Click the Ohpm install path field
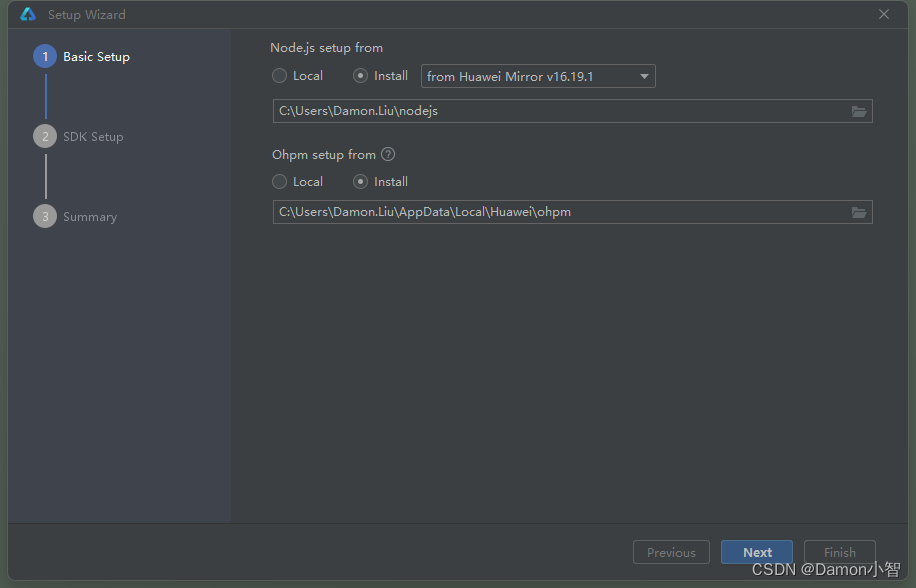This screenshot has height=588, width=916. (x=572, y=212)
